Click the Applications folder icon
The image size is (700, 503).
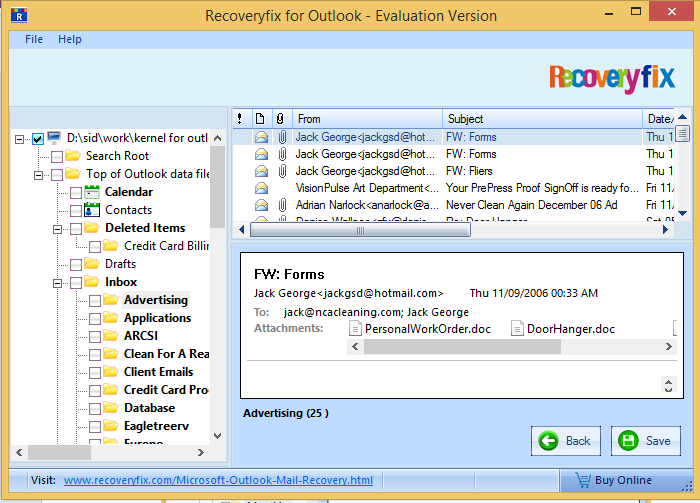[111, 318]
